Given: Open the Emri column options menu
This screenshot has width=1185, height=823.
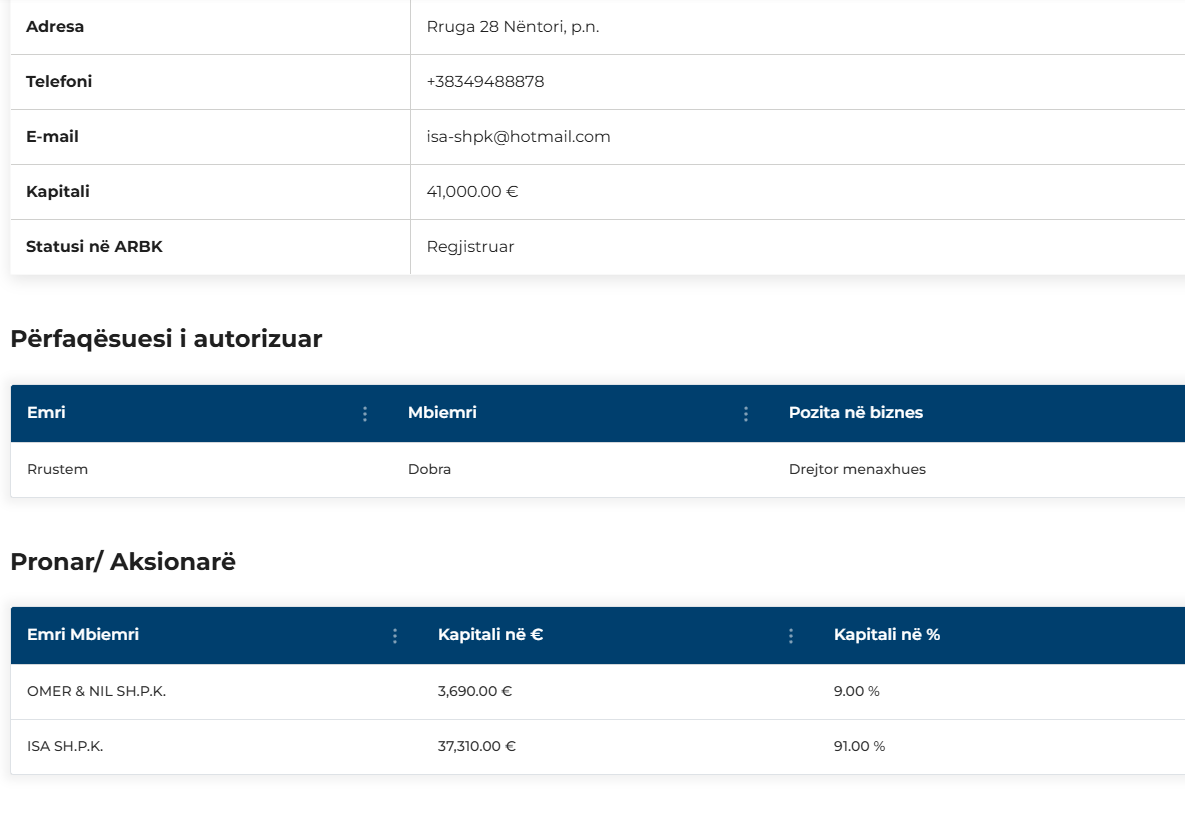Looking at the screenshot, I should pyautogui.click(x=365, y=414).
